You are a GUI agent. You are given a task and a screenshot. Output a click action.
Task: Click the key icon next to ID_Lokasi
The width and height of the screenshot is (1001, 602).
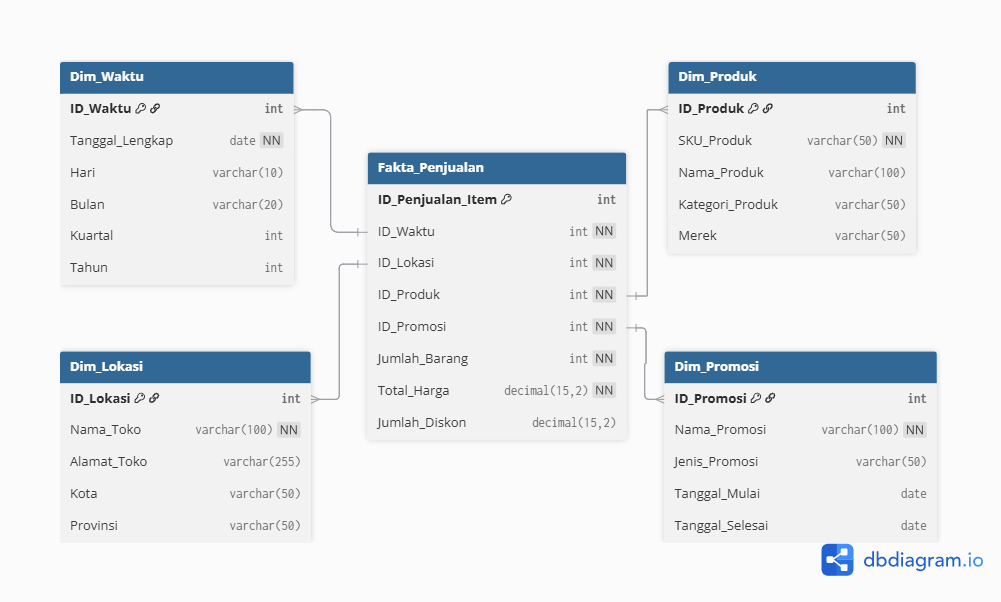coord(140,398)
